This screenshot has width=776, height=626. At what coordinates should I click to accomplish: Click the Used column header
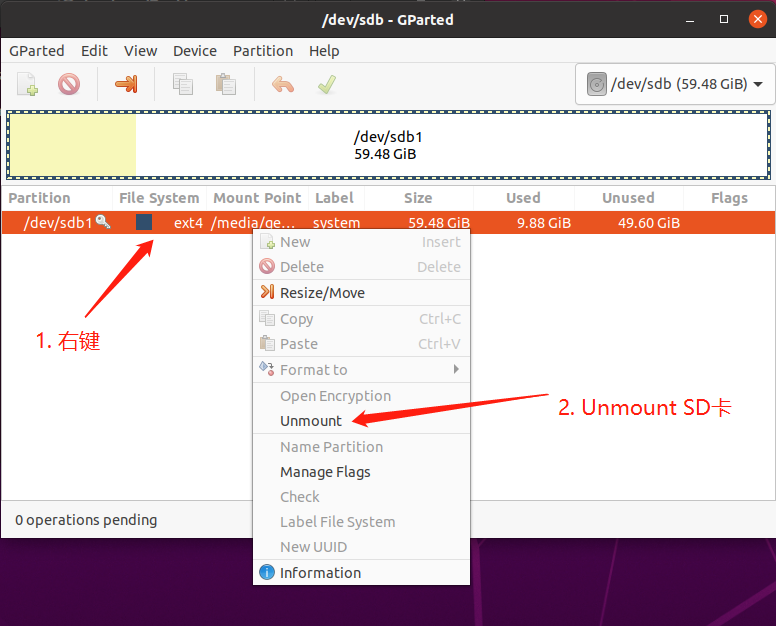tap(523, 198)
